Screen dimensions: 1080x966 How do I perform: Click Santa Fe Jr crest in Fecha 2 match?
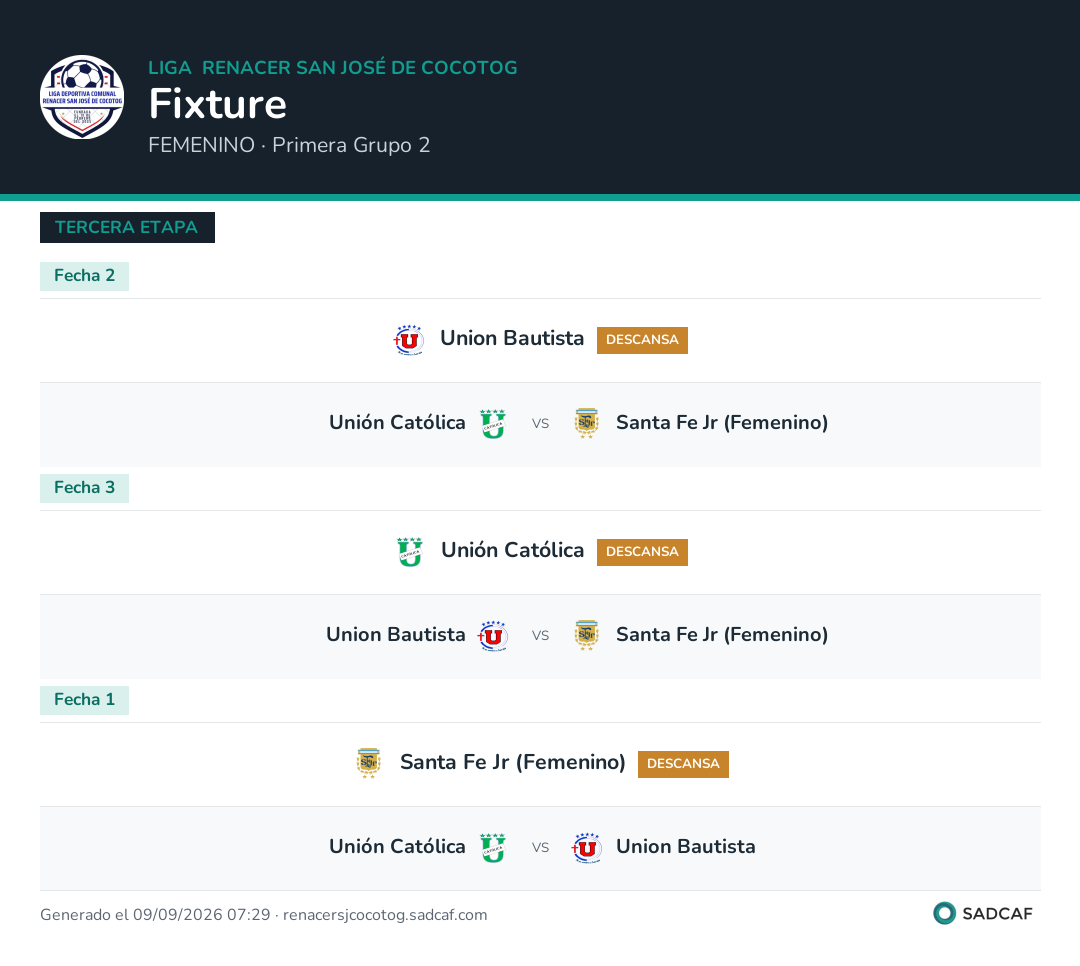tap(586, 424)
